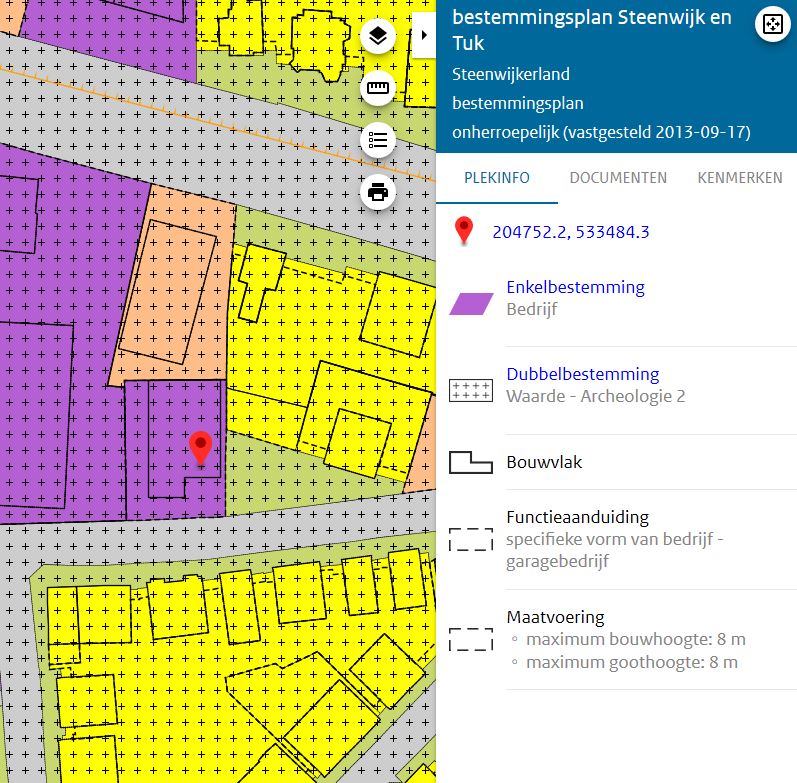
Task: Open the legend list button
Action: point(378,140)
